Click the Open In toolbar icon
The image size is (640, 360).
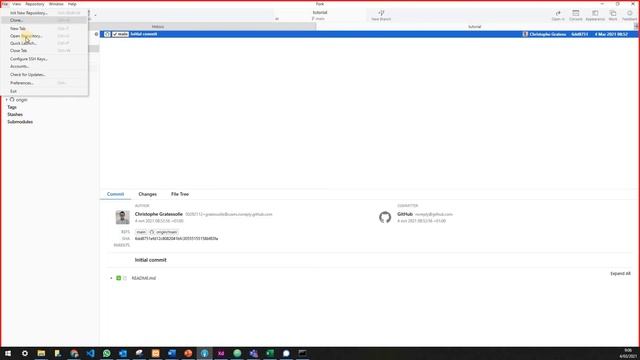tap(558, 15)
